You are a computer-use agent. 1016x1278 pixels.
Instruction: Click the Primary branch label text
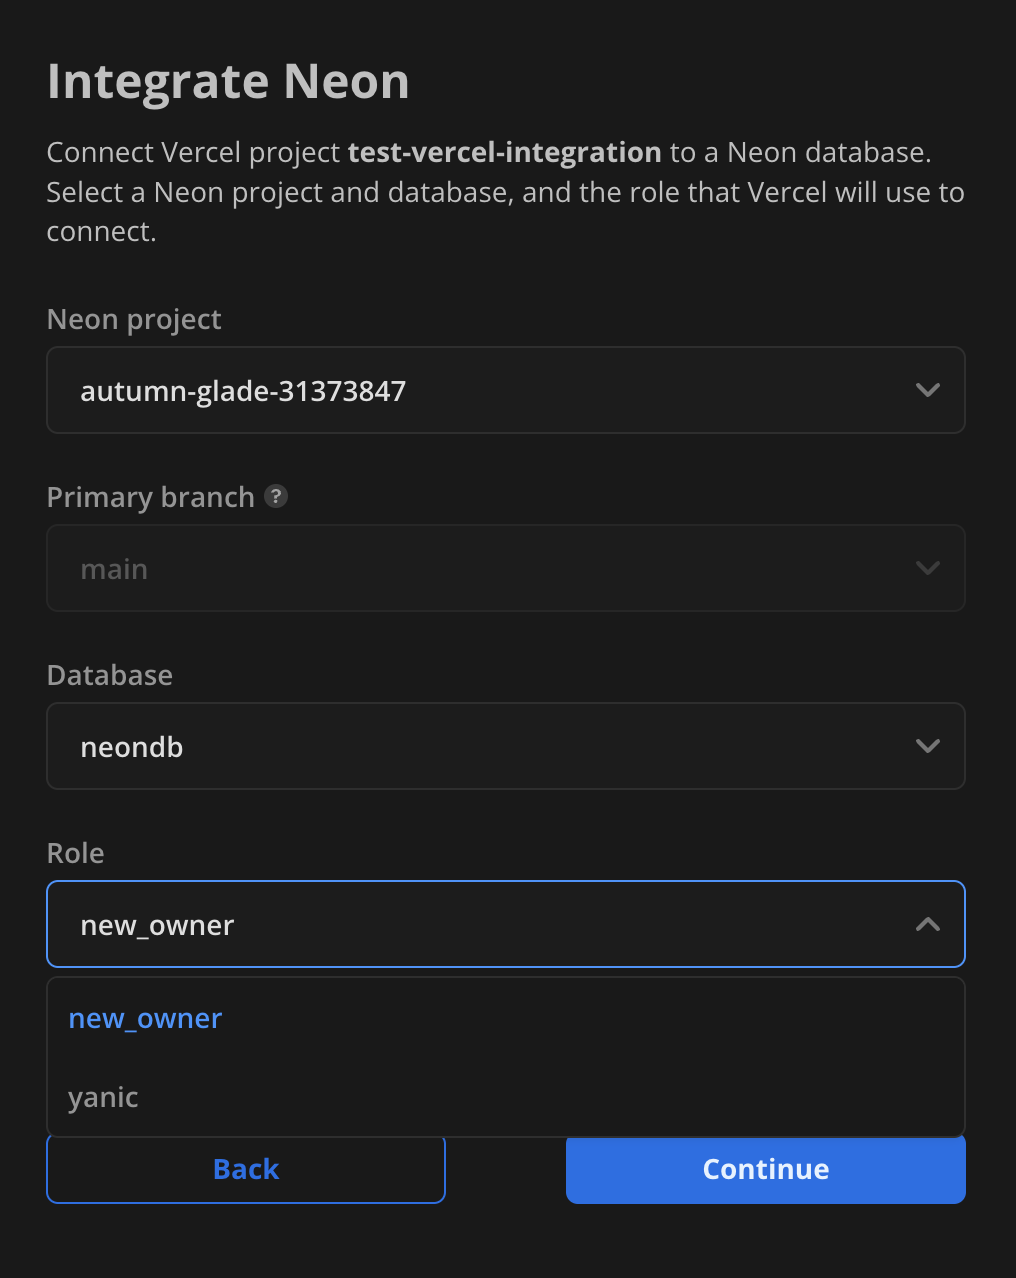pyautogui.click(x=151, y=497)
